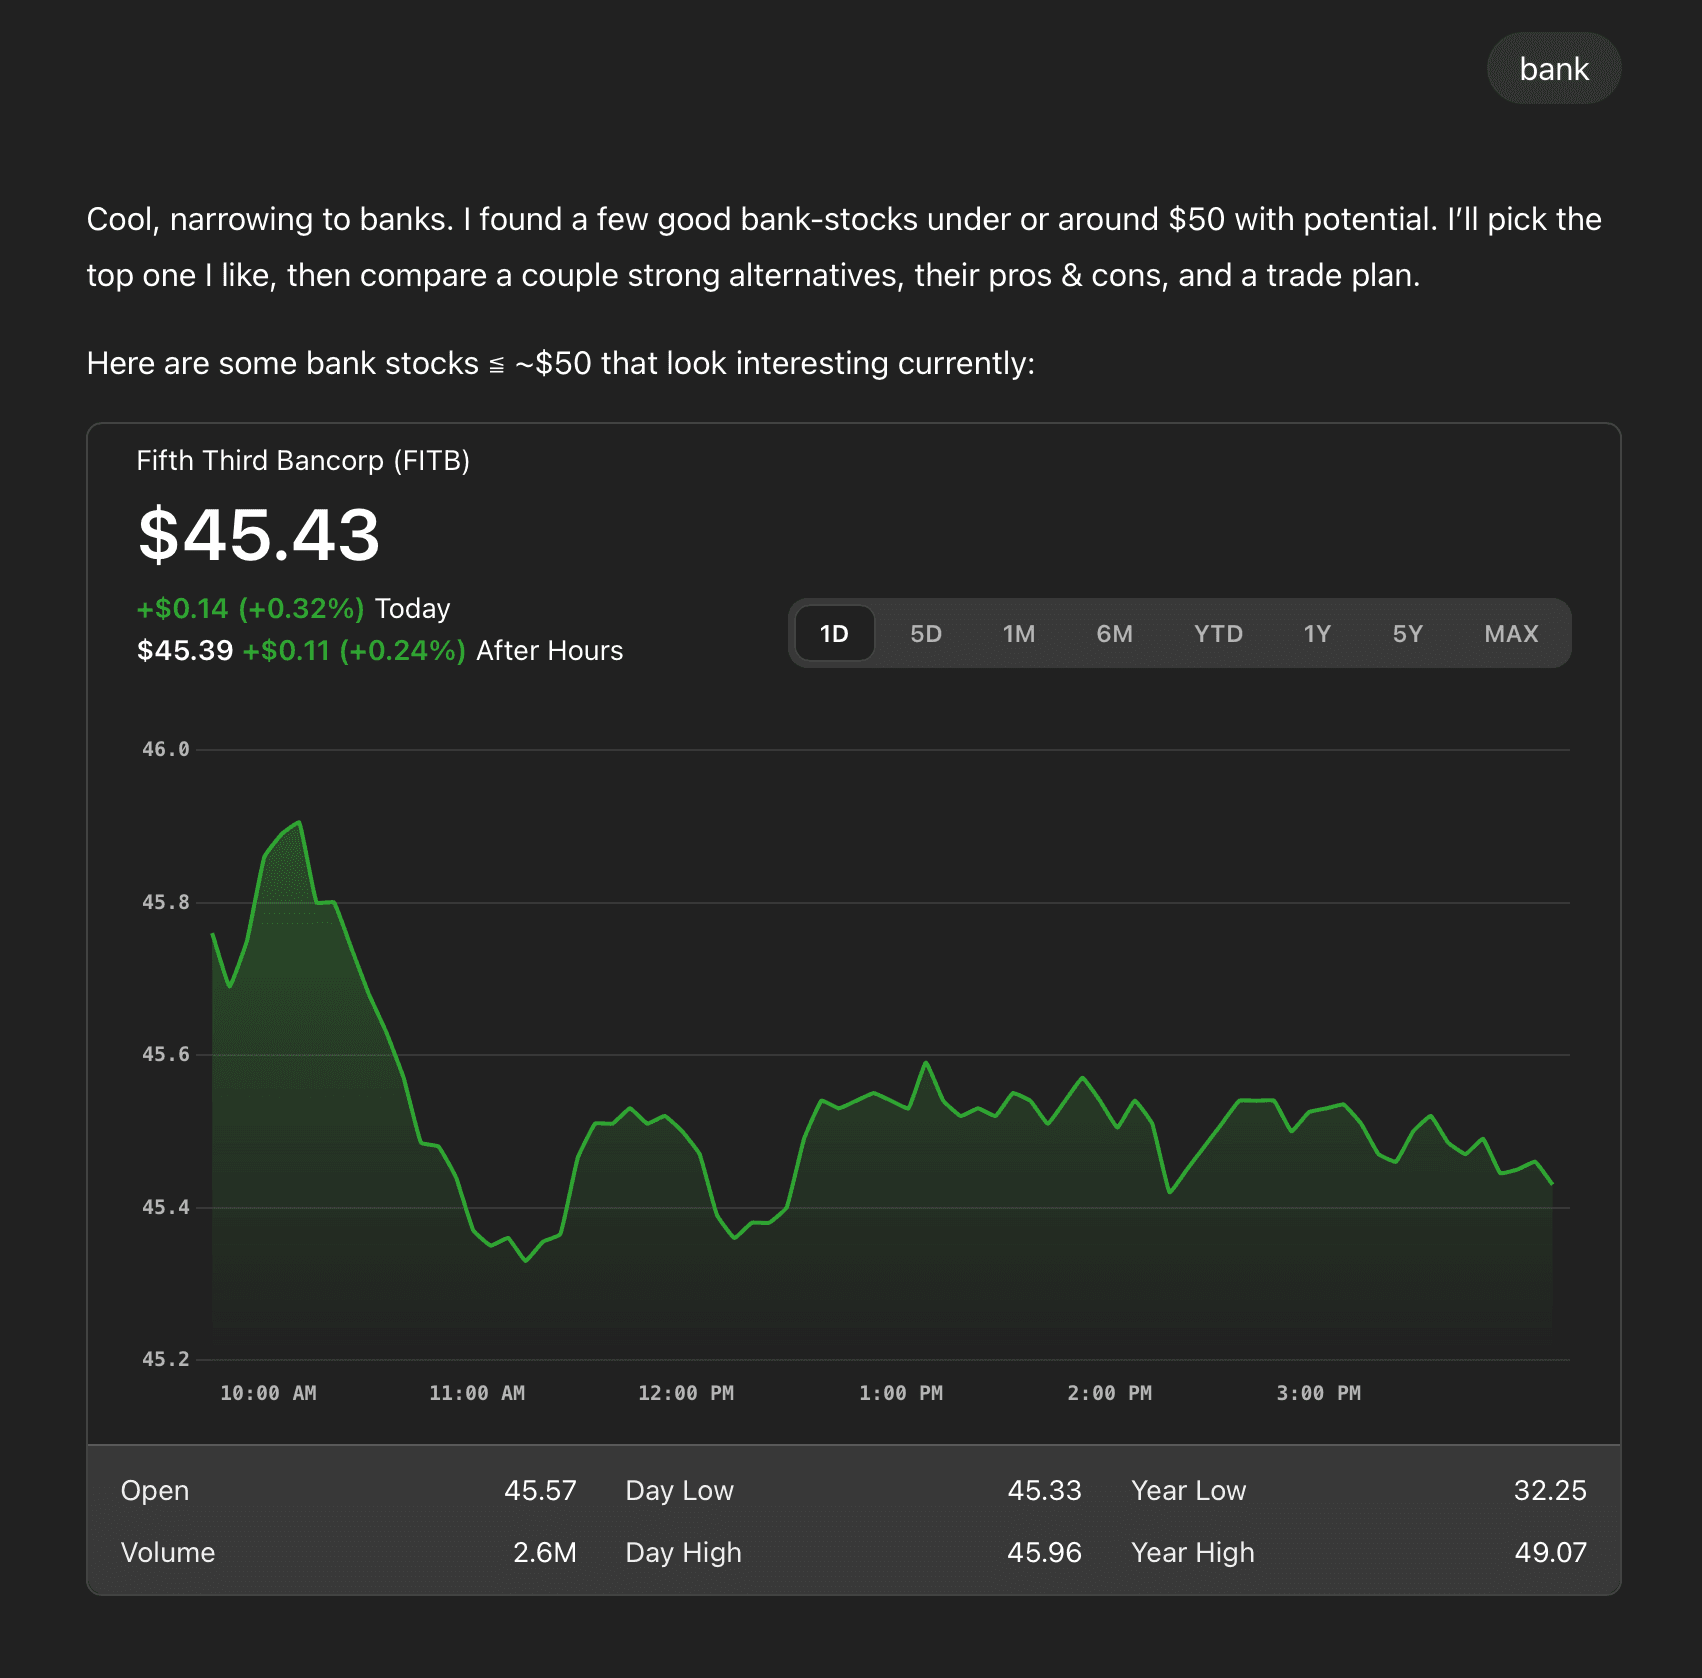Viewport: 1702px width, 1678px height.
Task: Click the Year High value 49.07
Action: click(1550, 1552)
